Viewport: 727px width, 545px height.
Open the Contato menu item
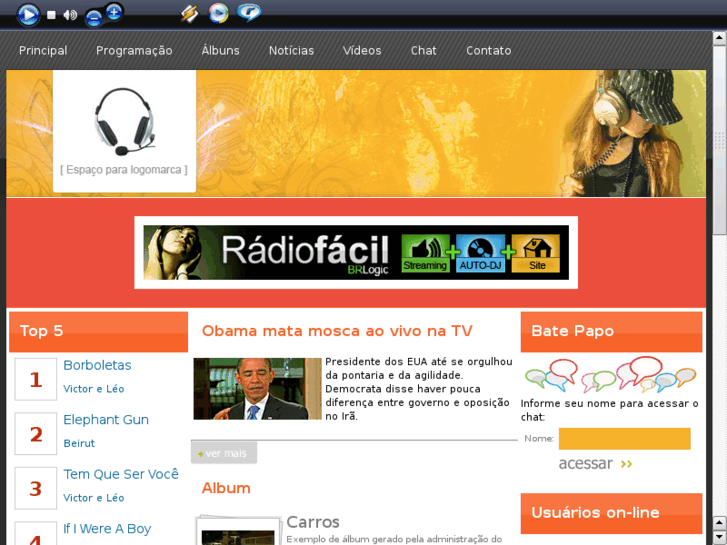(489, 51)
